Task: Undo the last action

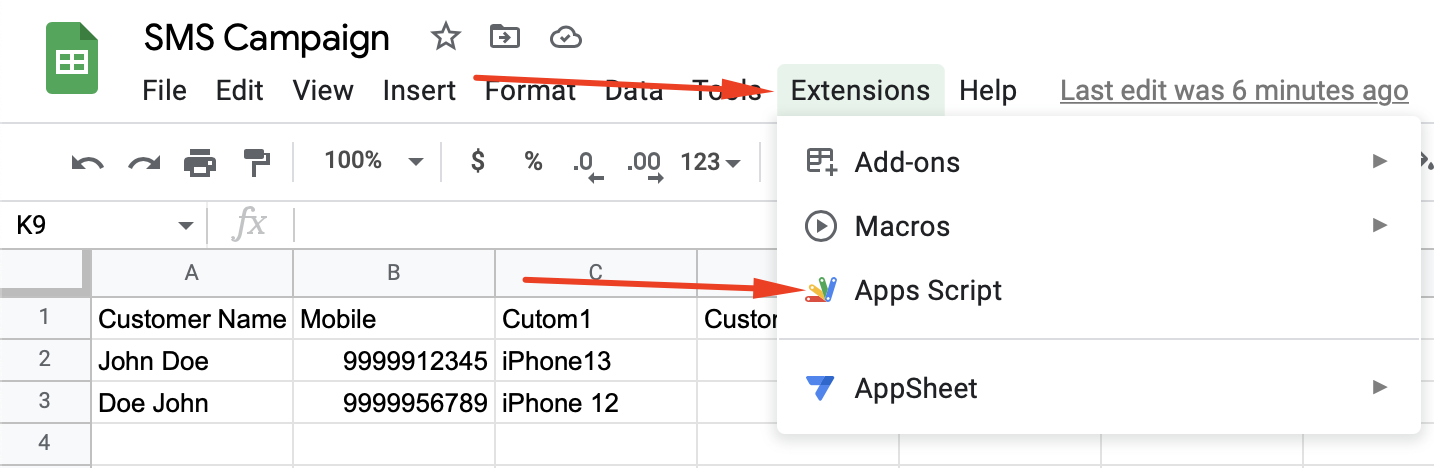Action: coord(88,162)
